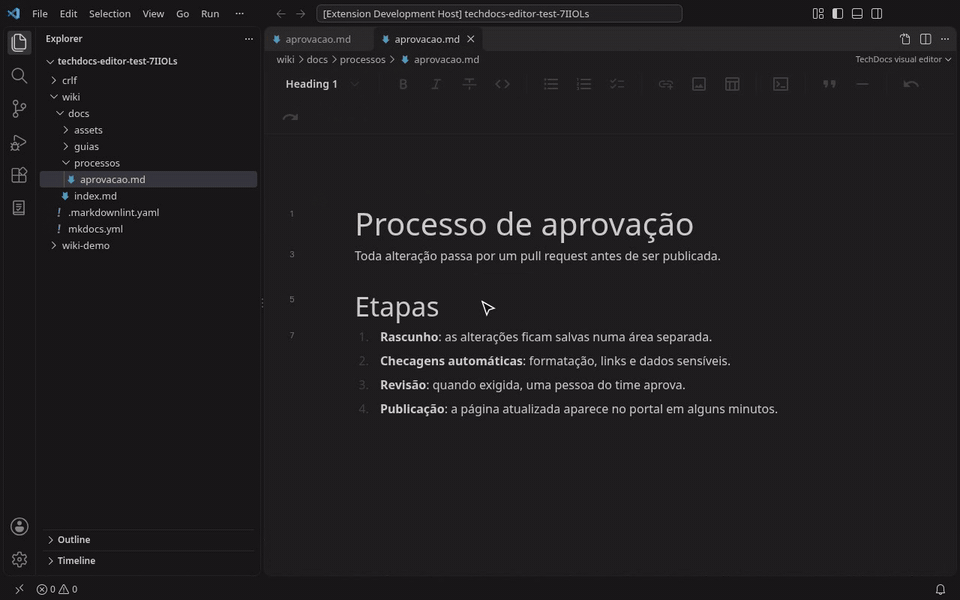The width and height of the screenshot is (960, 600).
Task: Click the insert table toolbar icon
Action: click(x=732, y=84)
